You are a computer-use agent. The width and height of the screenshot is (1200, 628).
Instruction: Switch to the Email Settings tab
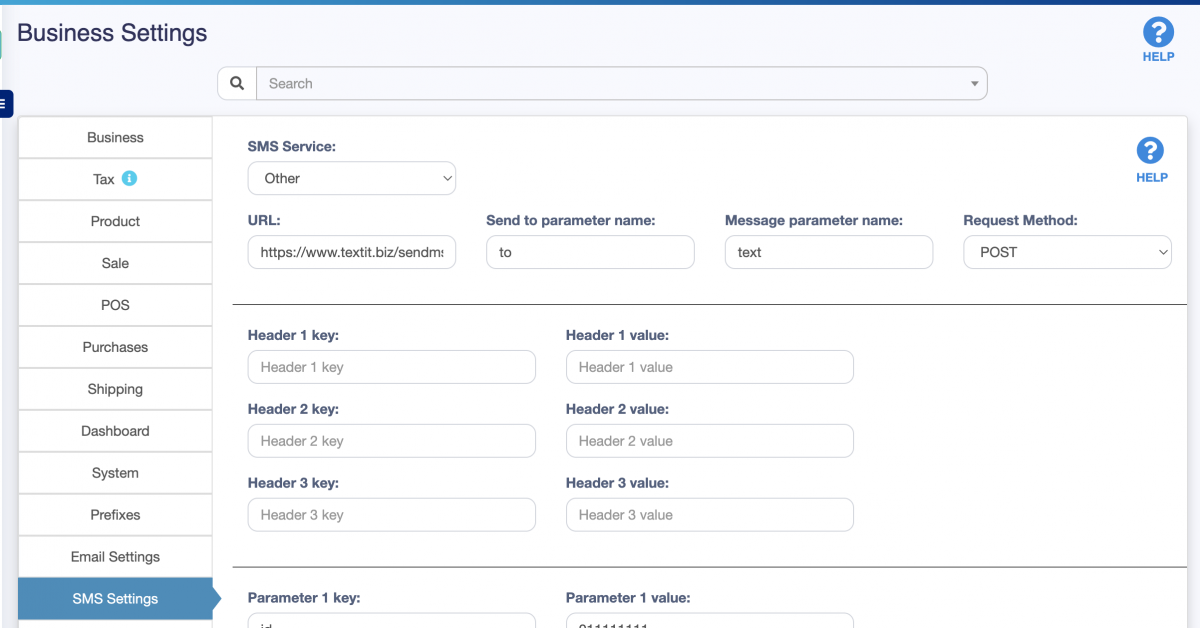coord(115,558)
